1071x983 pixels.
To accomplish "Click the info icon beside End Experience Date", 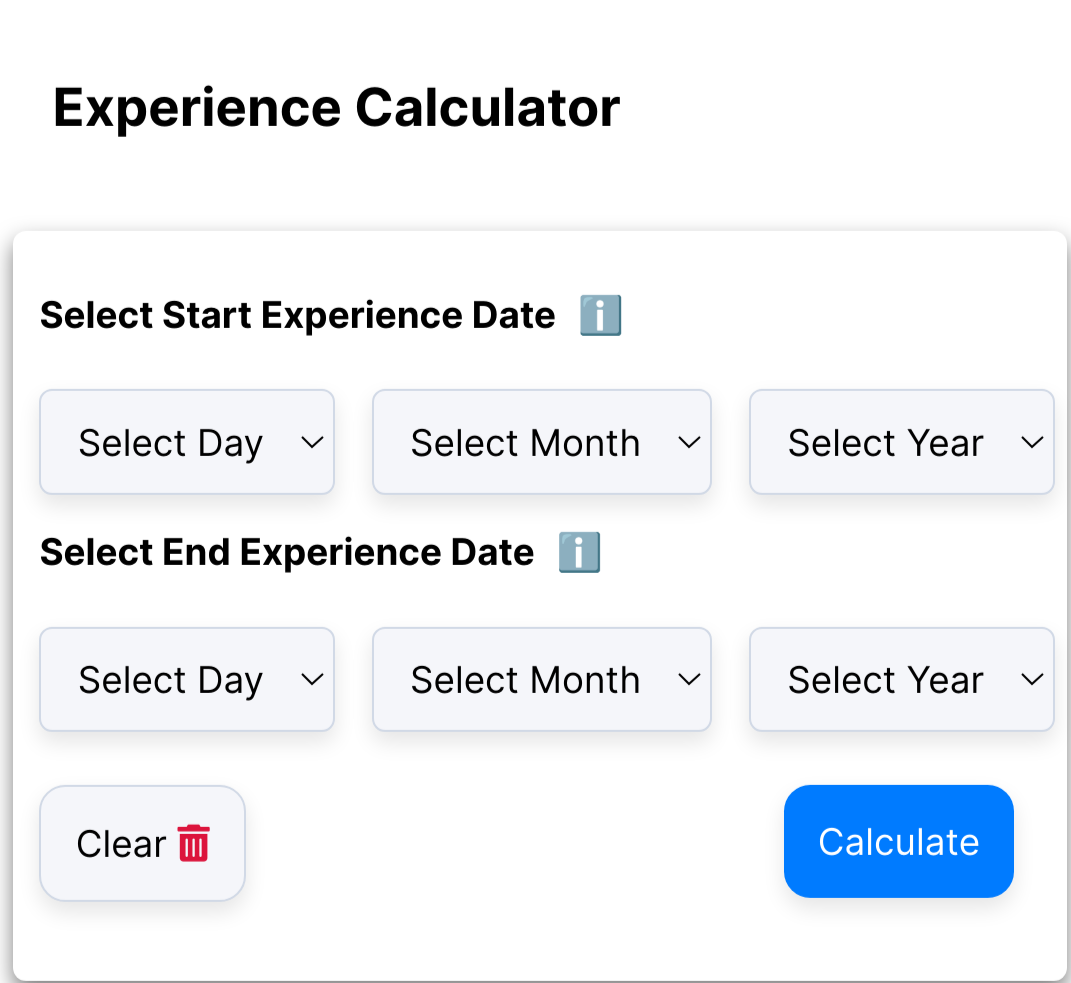I will (580, 551).
